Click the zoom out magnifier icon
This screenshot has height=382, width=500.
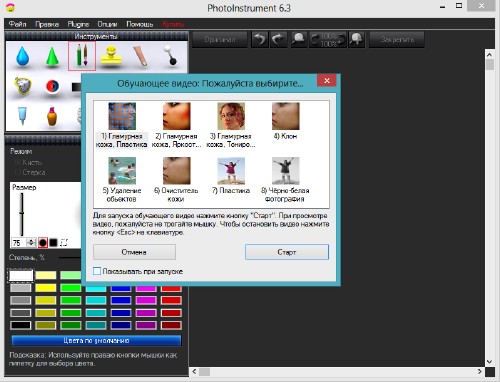(x=298, y=40)
